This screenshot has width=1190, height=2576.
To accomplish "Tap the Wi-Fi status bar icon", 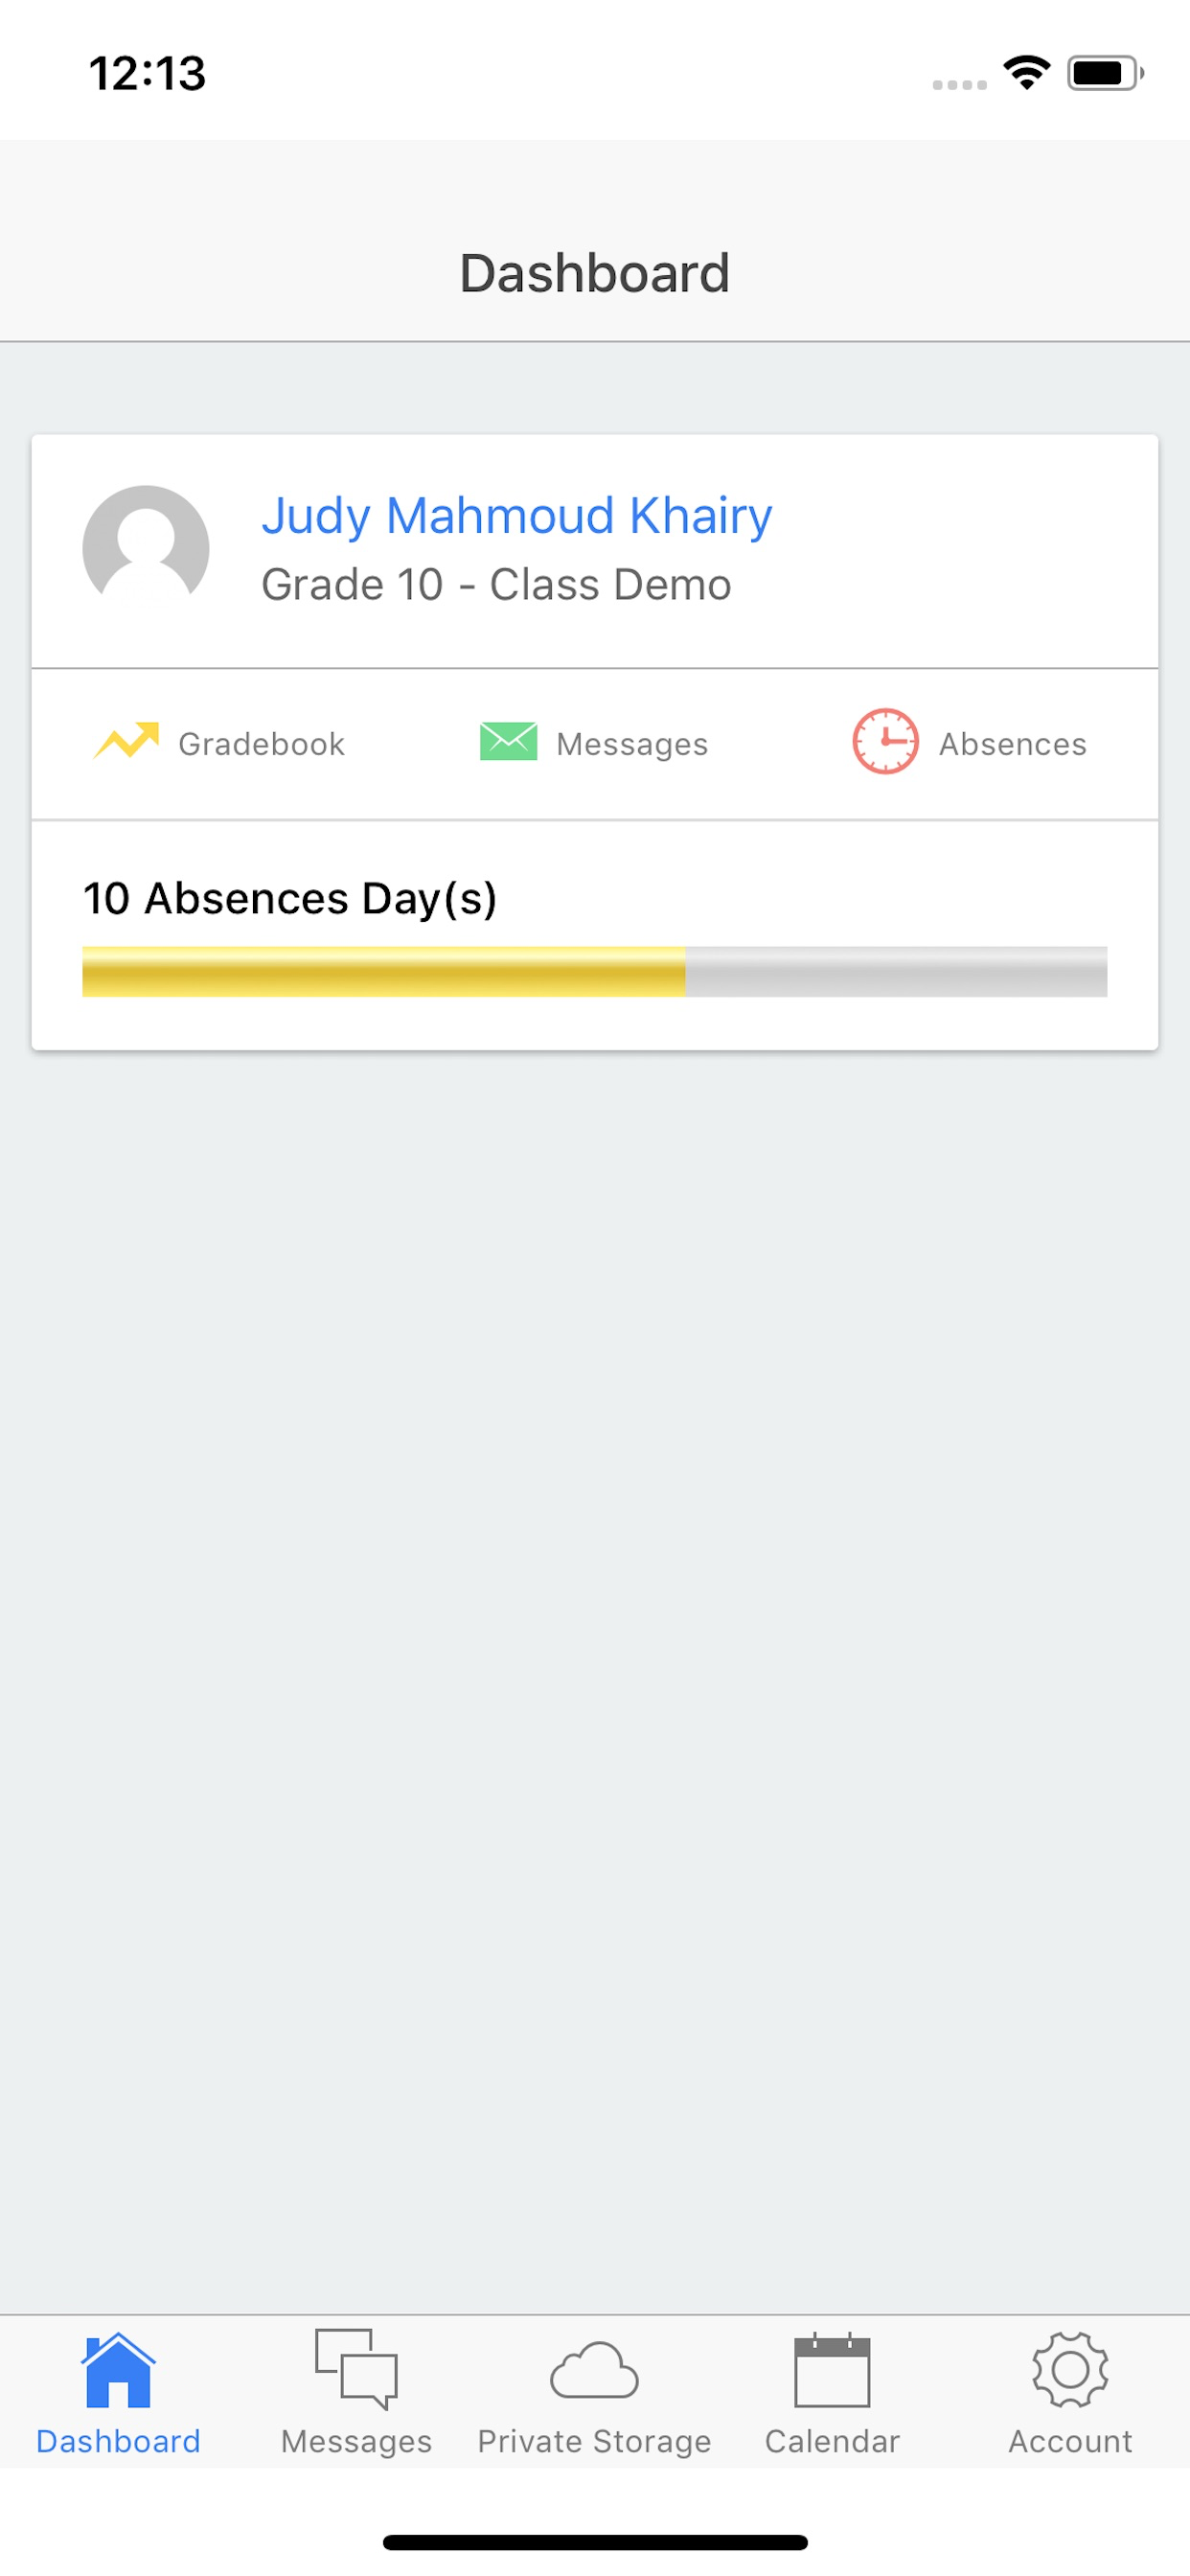I will 1026,73.
